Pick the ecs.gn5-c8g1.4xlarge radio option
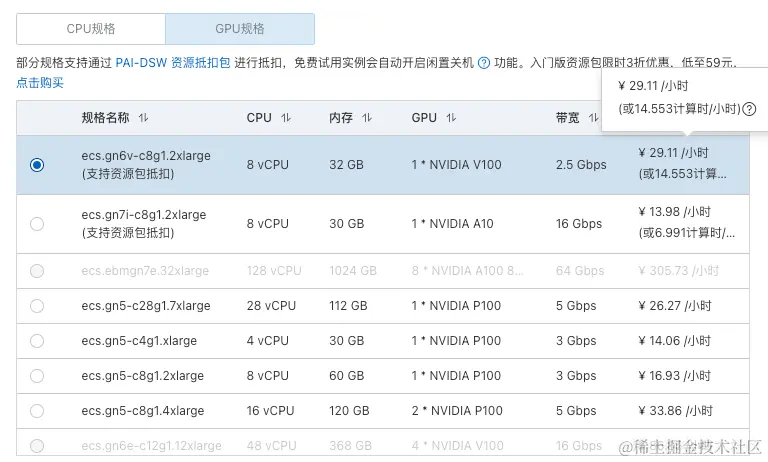 pos(37,411)
